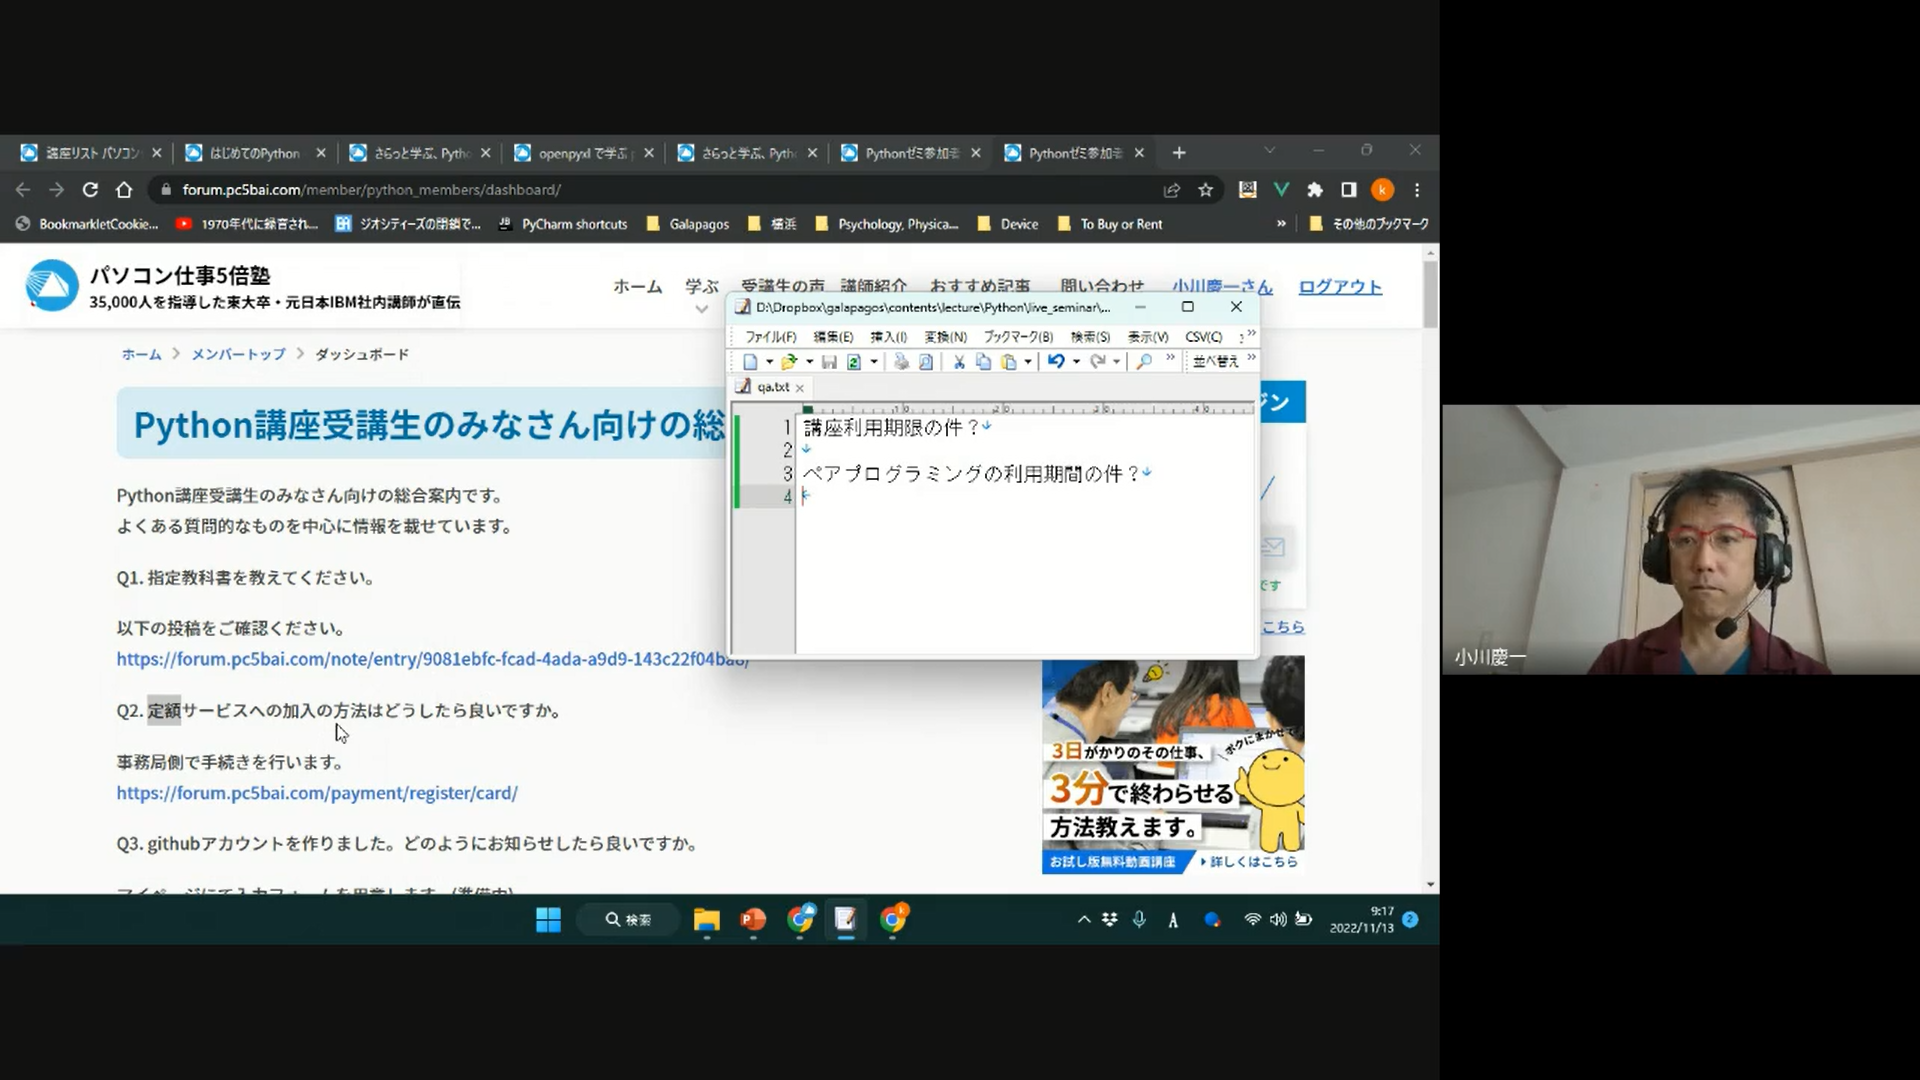The height and width of the screenshot is (1080, 1920).
Task: Click the open folder icon in editor
Action: click(789, 362)
